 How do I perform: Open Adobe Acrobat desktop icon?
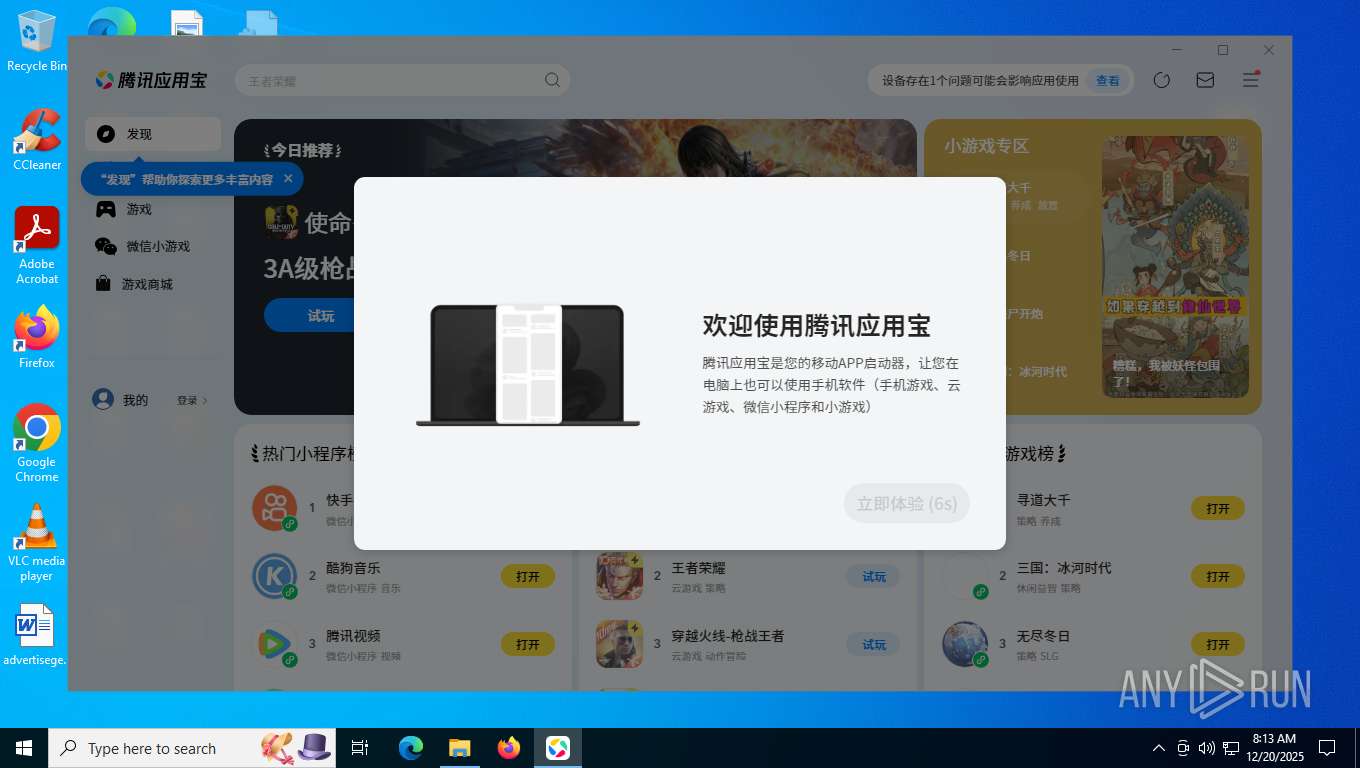(x=37, y=246)
